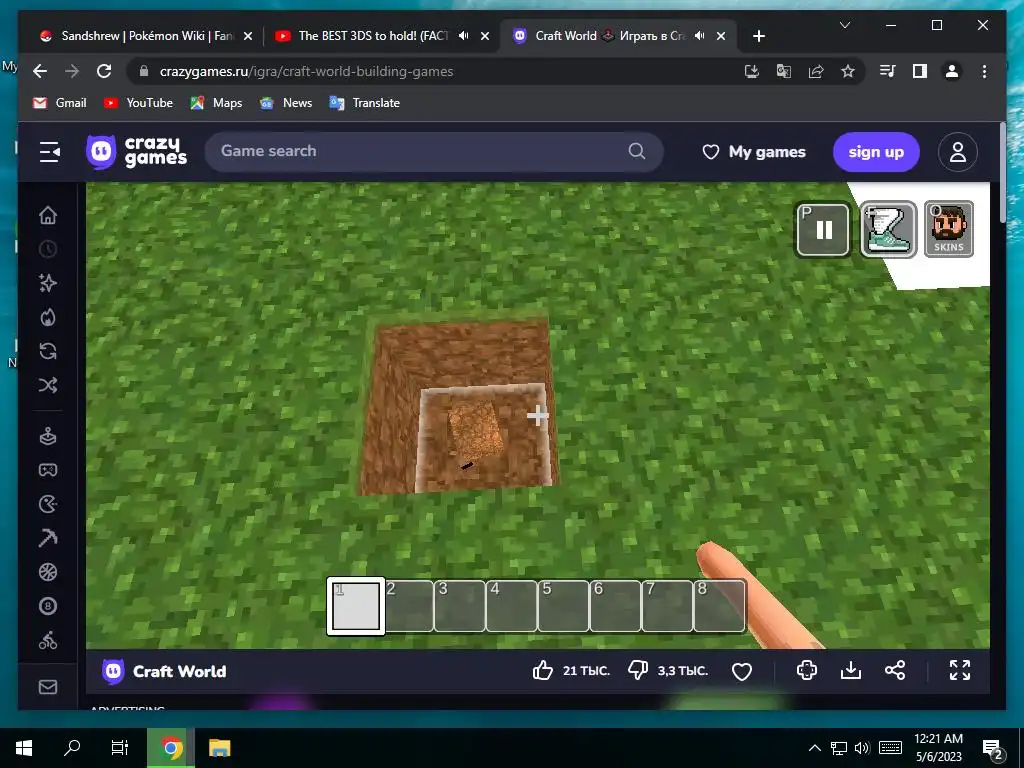
Task: Click the translate page icon in address bar
Action: (x=784, y=71)
